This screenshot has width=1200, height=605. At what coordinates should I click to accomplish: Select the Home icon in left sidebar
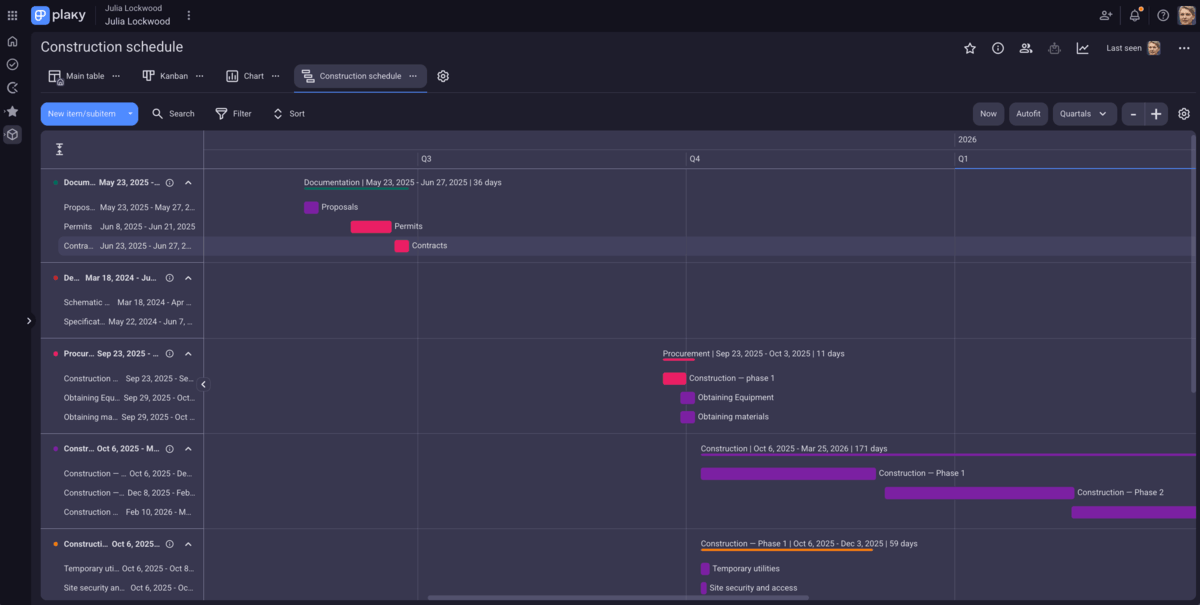[12, 41]
